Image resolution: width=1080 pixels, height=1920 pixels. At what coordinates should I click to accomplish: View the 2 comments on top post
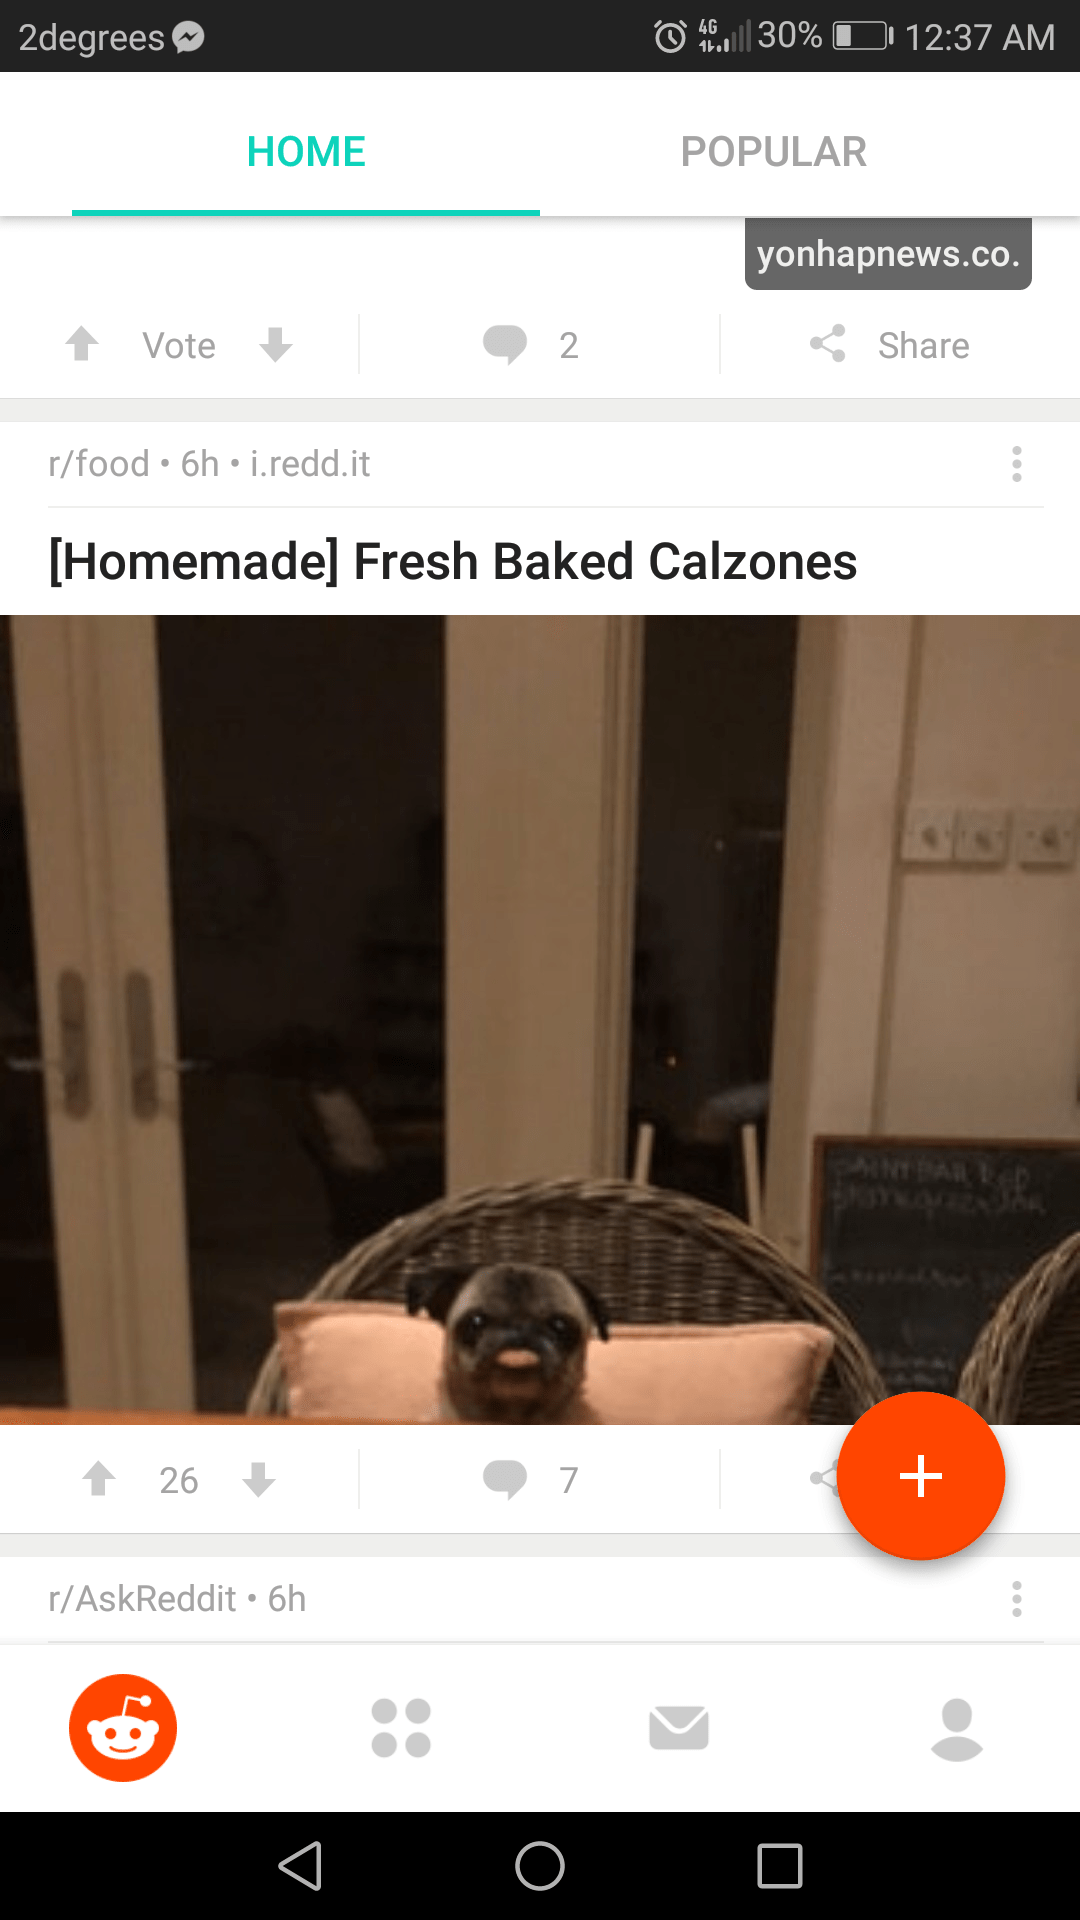coord(531,345)
